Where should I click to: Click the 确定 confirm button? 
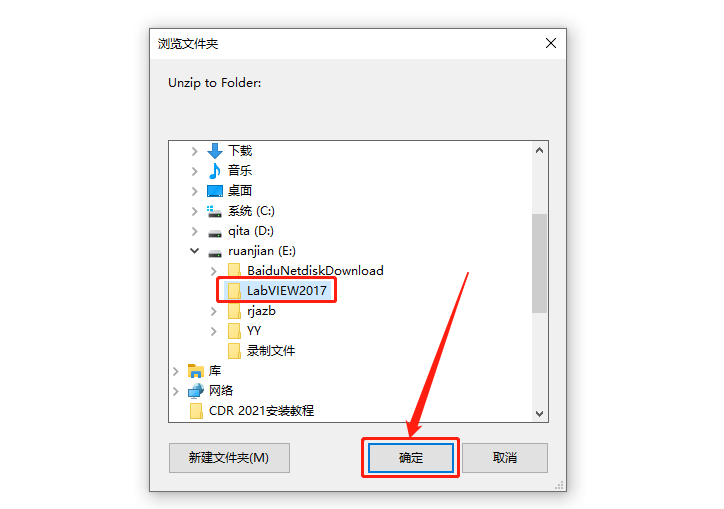coord(410,458)
